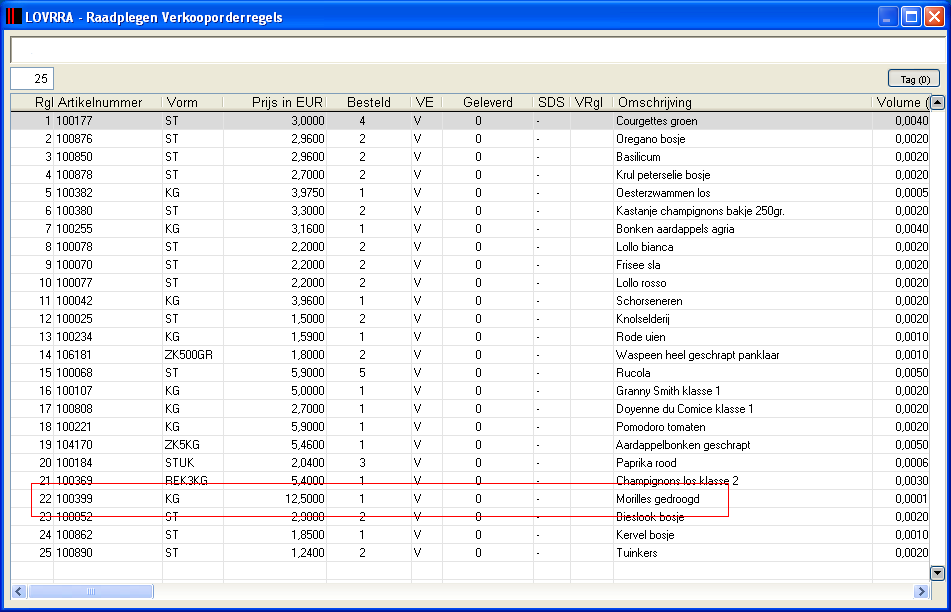Viewport: 951px width, 612px height.
Task: Select Champignons los klasse 2 row
Action: tap(470, 480)
